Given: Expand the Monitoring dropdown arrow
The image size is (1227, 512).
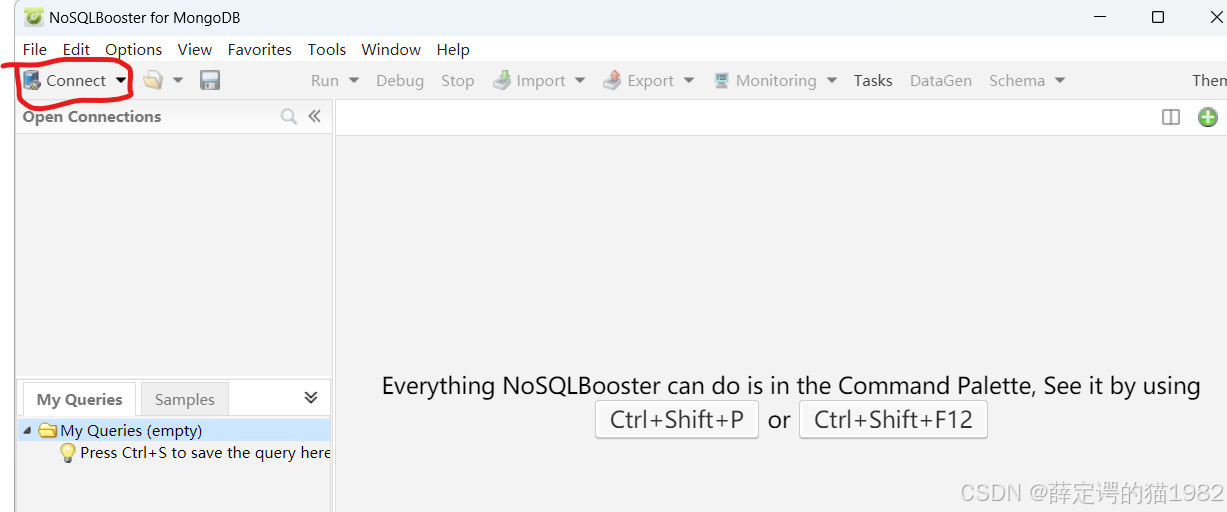Looking at the screenshot, I should click(x=831, y=81).
